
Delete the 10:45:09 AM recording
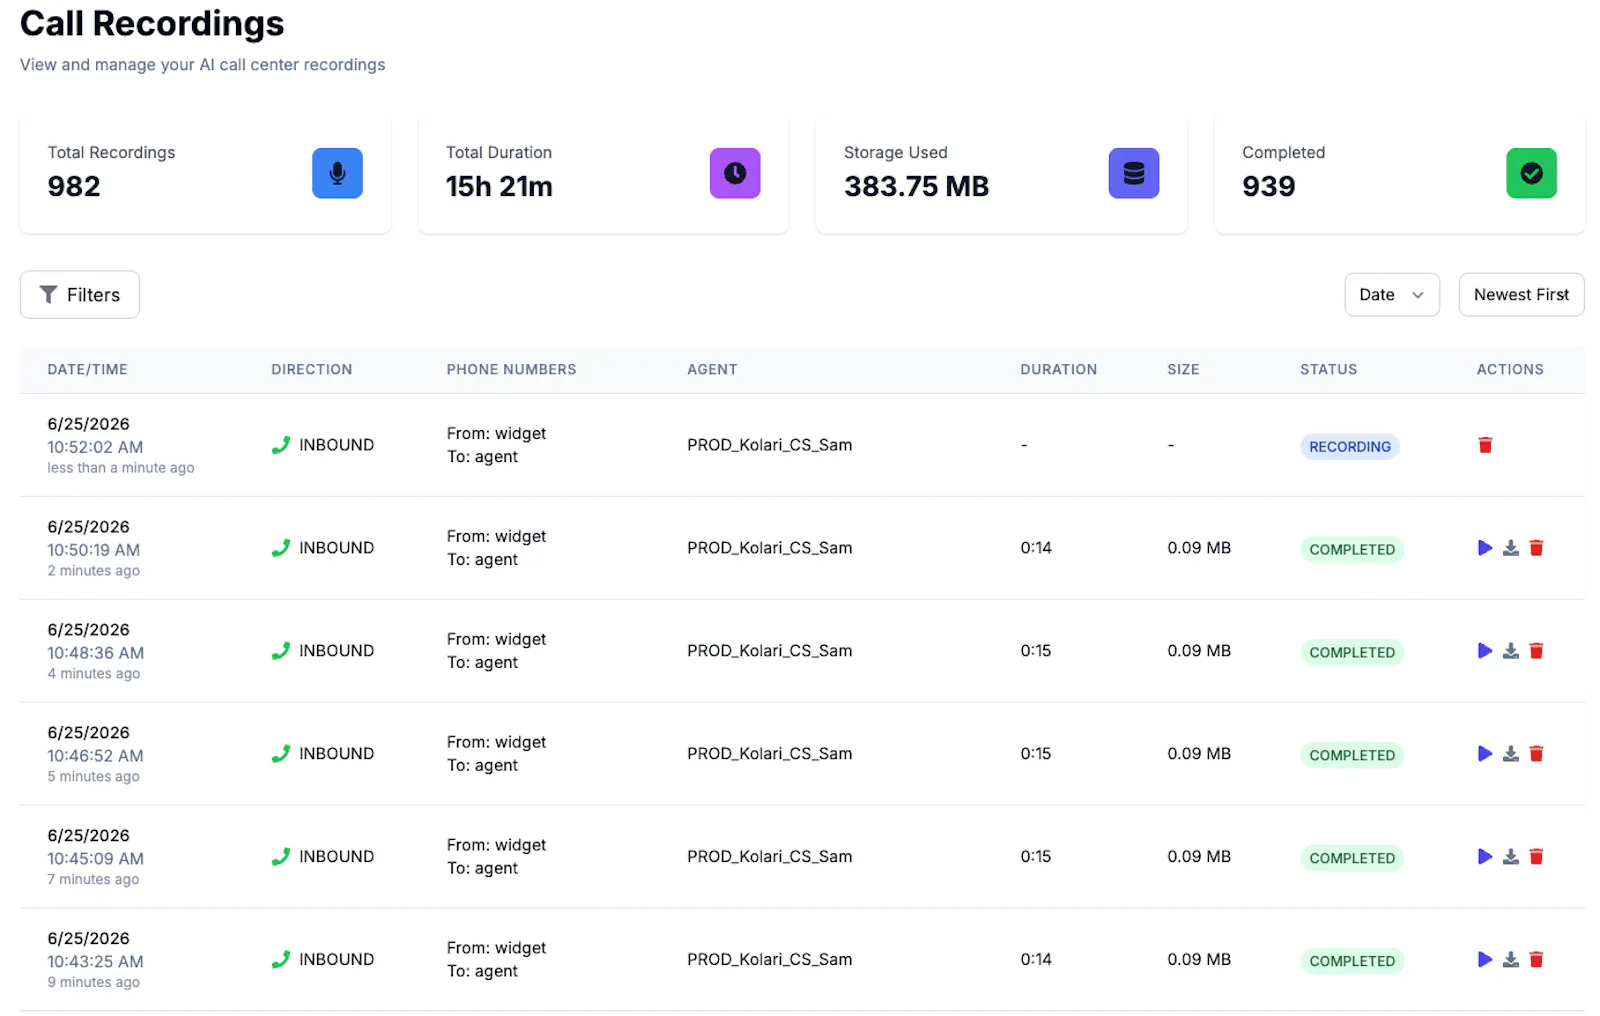pyautogui.click(x=1537, y=857)
